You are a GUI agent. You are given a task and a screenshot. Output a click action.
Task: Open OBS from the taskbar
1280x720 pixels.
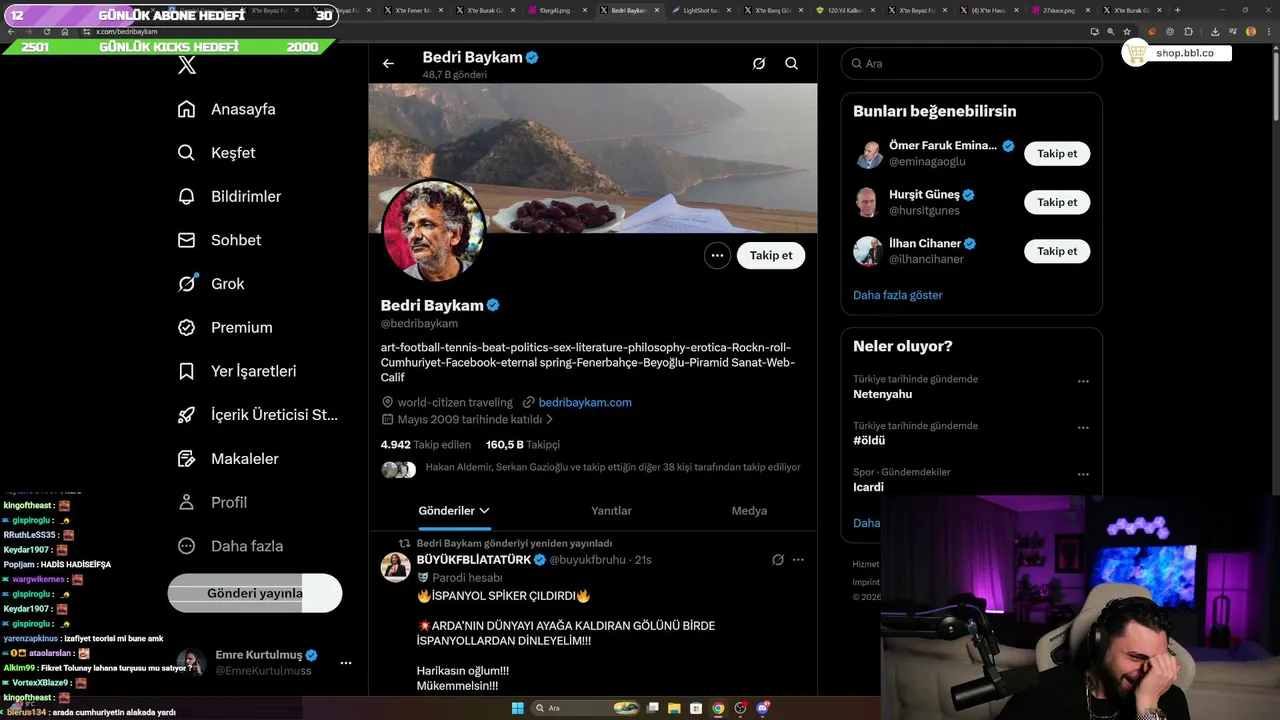click(x=741, y=708)
